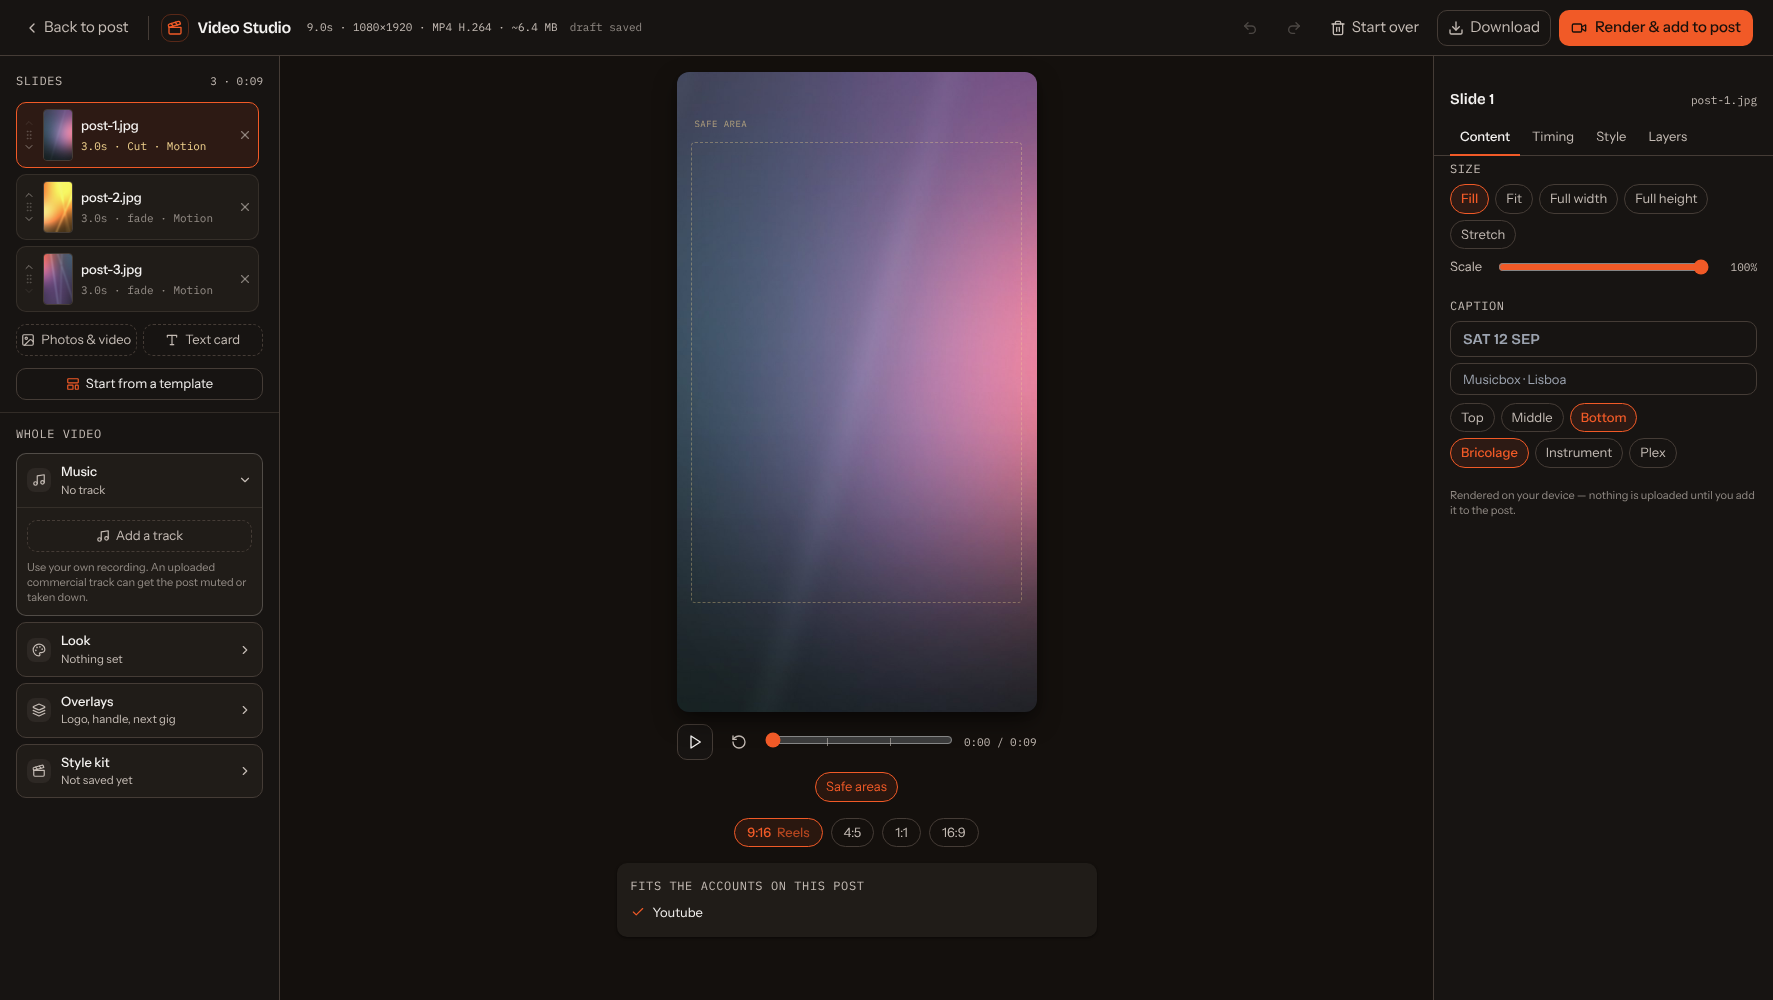Go to the Layers tab
This screenshot has width=1773, height=1000.
(x=1668, y=137)
